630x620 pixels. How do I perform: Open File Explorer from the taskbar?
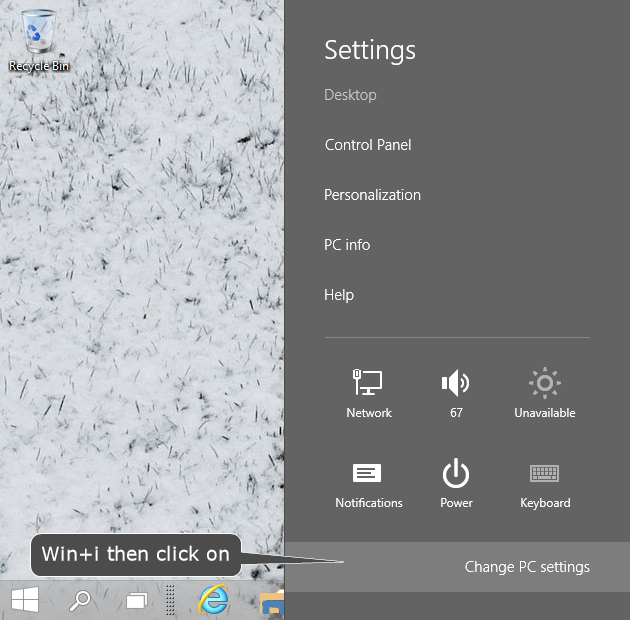(272, 602)
